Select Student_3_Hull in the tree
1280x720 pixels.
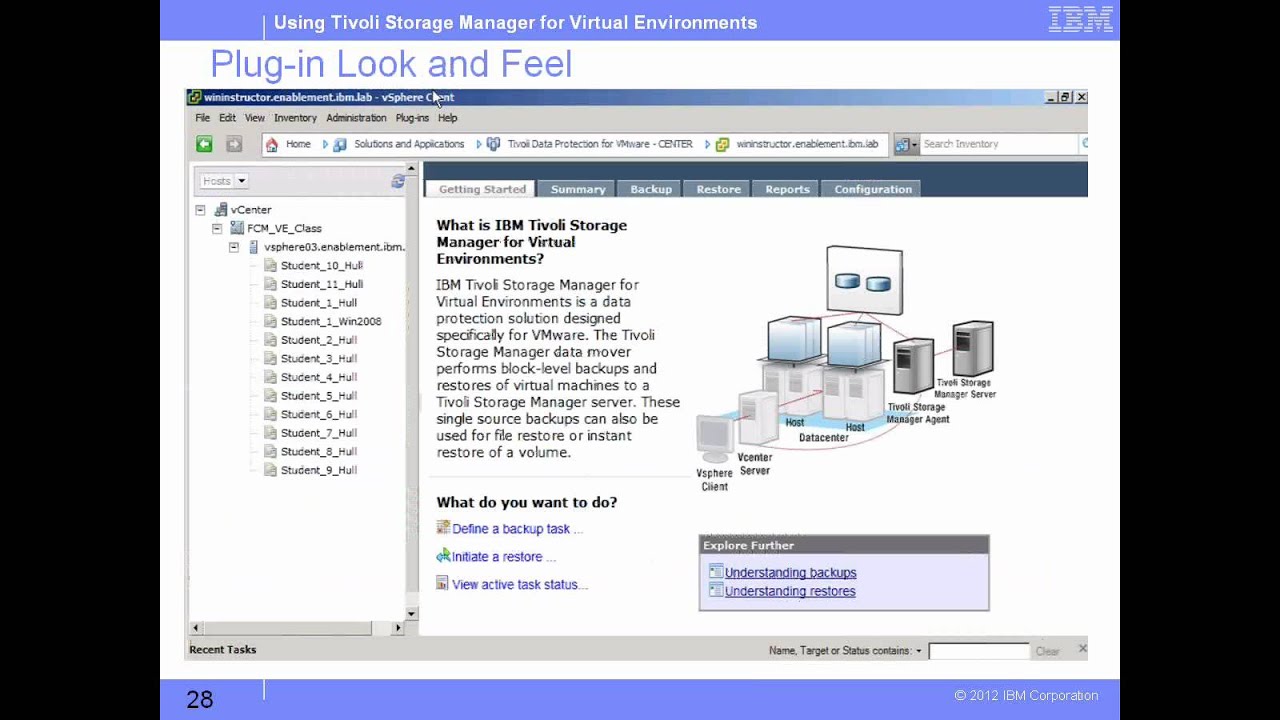click(x=319, y=359)
